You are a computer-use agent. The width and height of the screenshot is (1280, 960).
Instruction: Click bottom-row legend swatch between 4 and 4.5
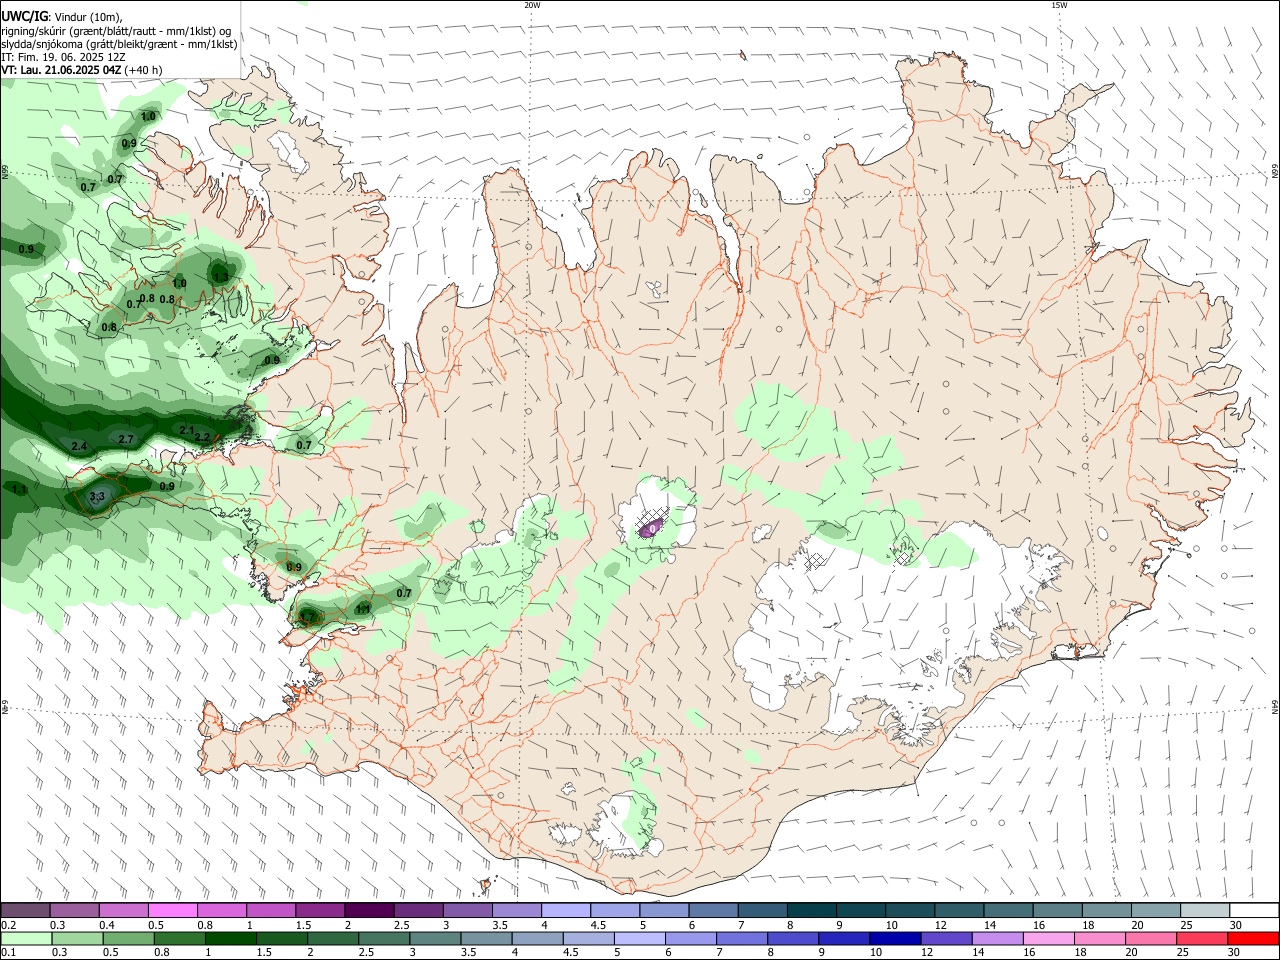[x=537, y=938]
